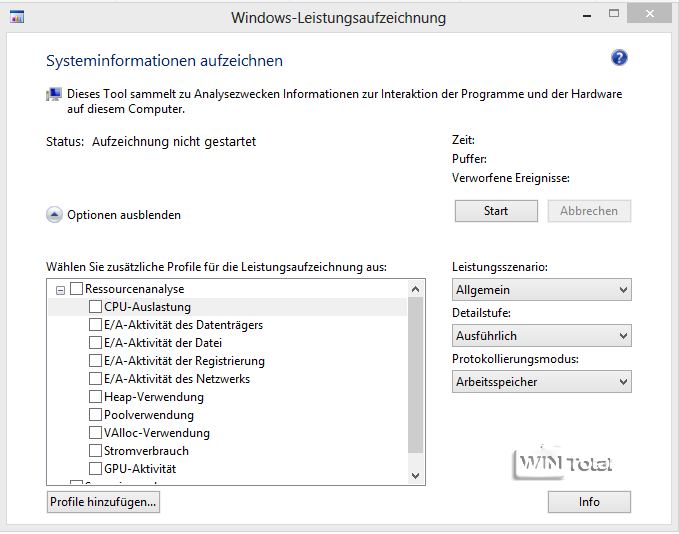Screen dimensions: 679x534
Task: Check E/A-Aktivität der Datei
Action: (95, 343)
